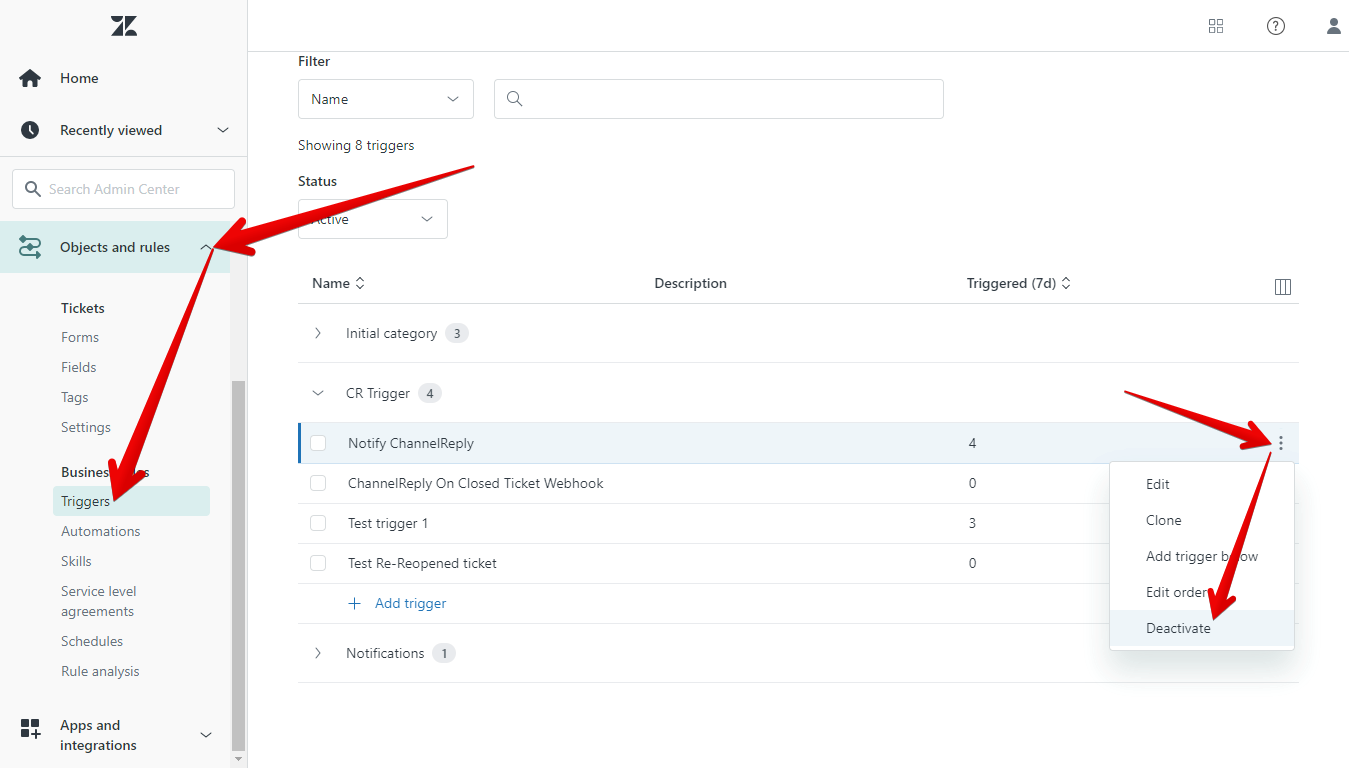
Task: Open the Status Active dropdown
Action: pyautogui.click(x=373, y=219)
